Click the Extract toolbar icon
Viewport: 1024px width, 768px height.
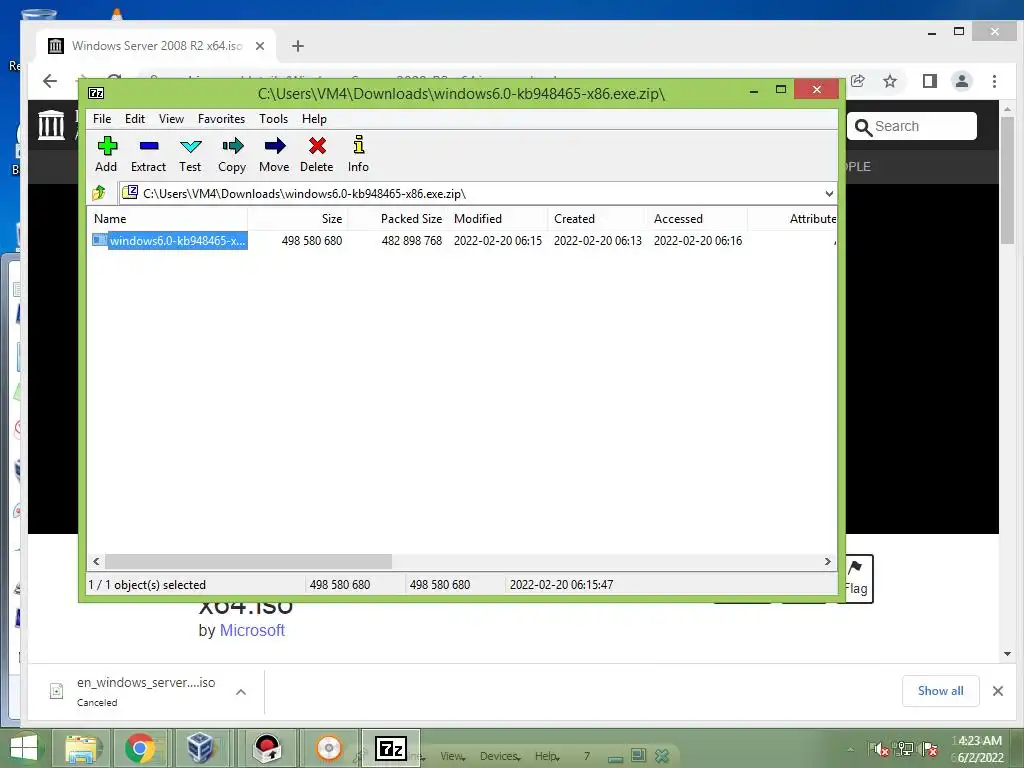148,155
